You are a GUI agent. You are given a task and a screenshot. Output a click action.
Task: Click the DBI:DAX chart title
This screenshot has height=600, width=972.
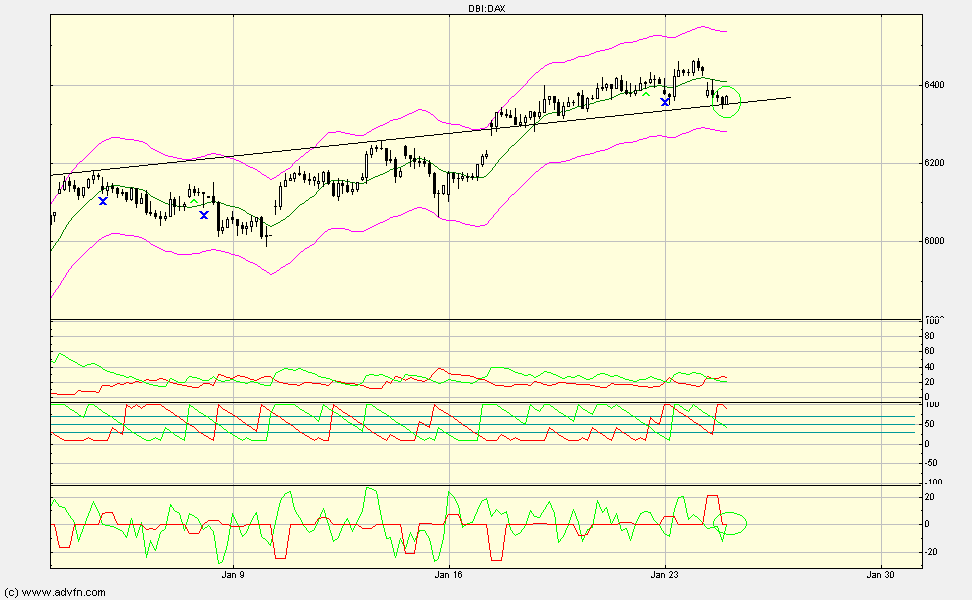point(487,7)
